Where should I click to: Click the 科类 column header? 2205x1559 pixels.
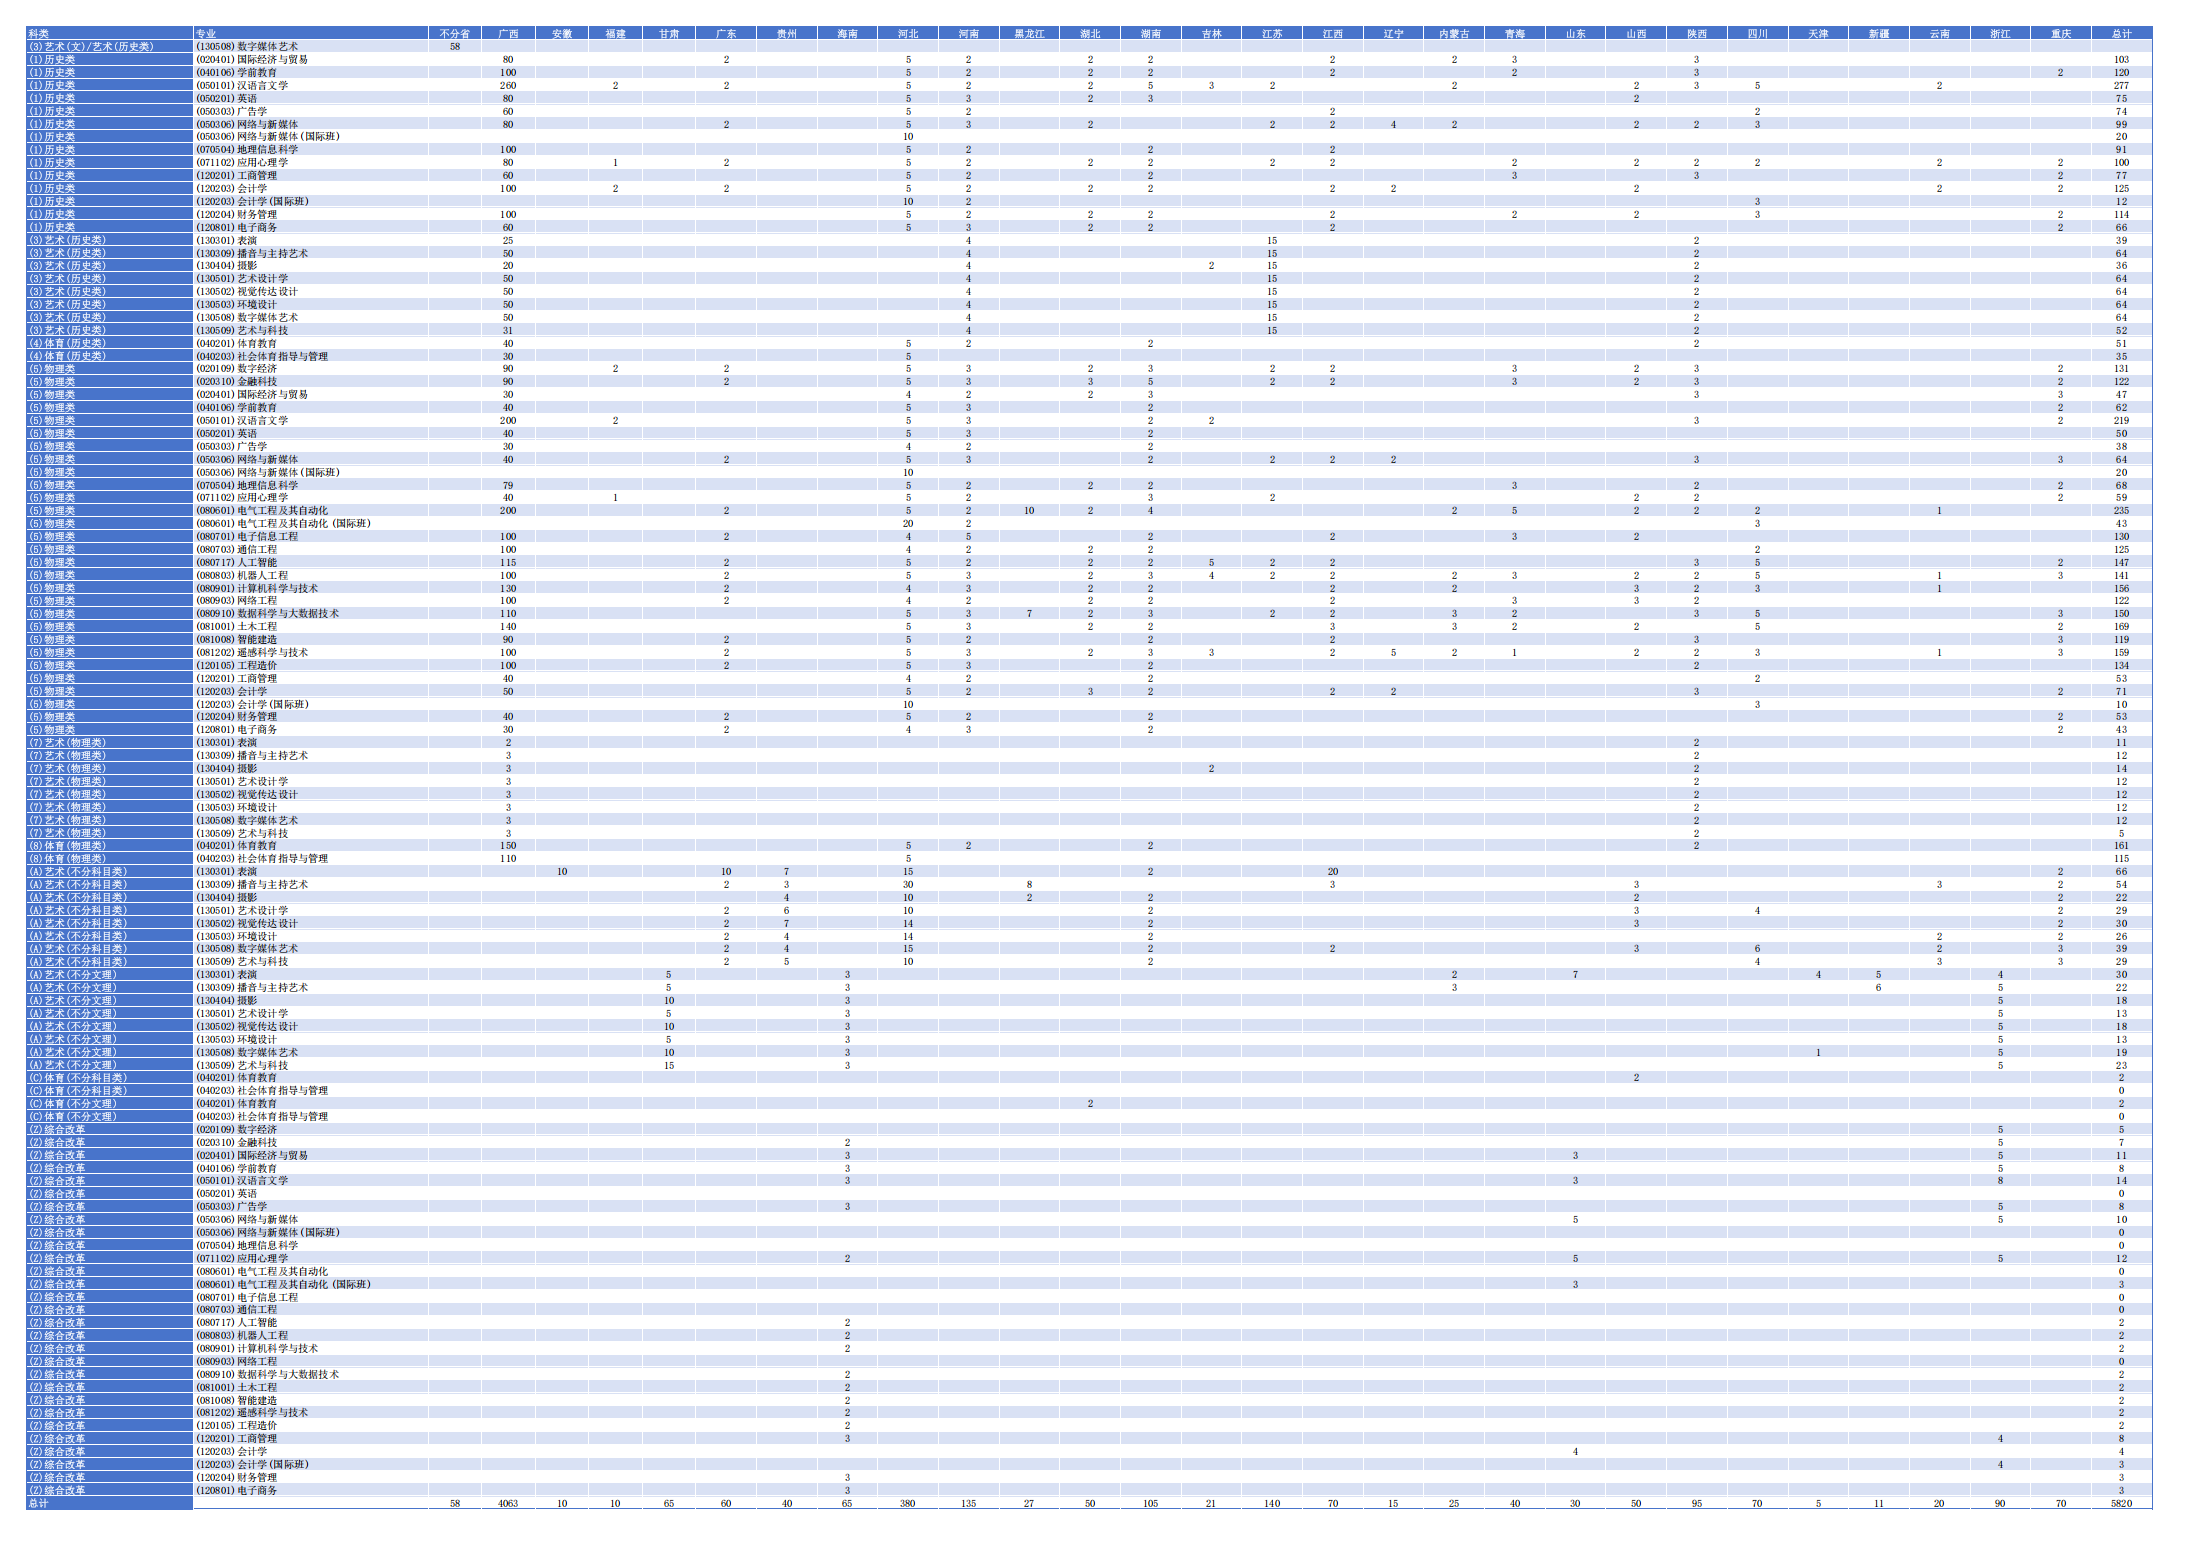[39, 34]
